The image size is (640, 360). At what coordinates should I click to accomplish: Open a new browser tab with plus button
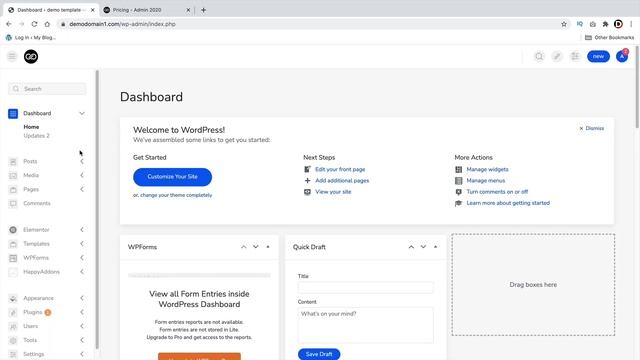click(203, 10)
